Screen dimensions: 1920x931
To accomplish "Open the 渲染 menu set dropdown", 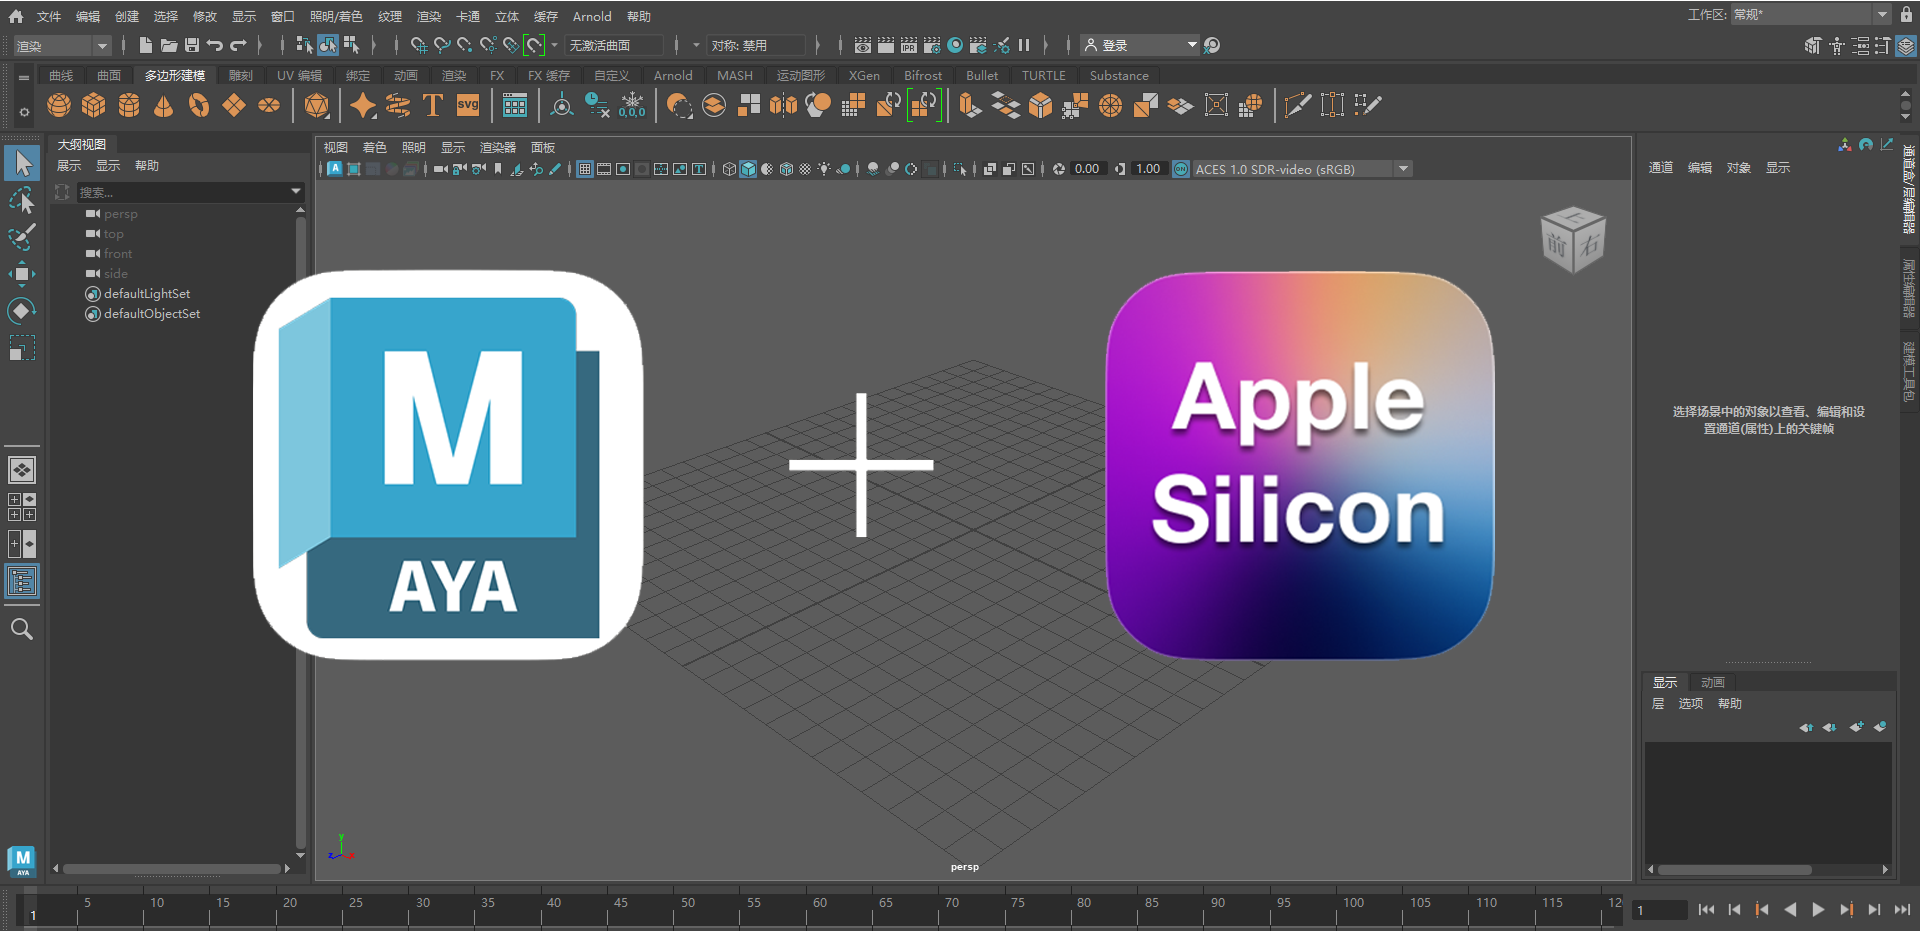I will point(62,46).
